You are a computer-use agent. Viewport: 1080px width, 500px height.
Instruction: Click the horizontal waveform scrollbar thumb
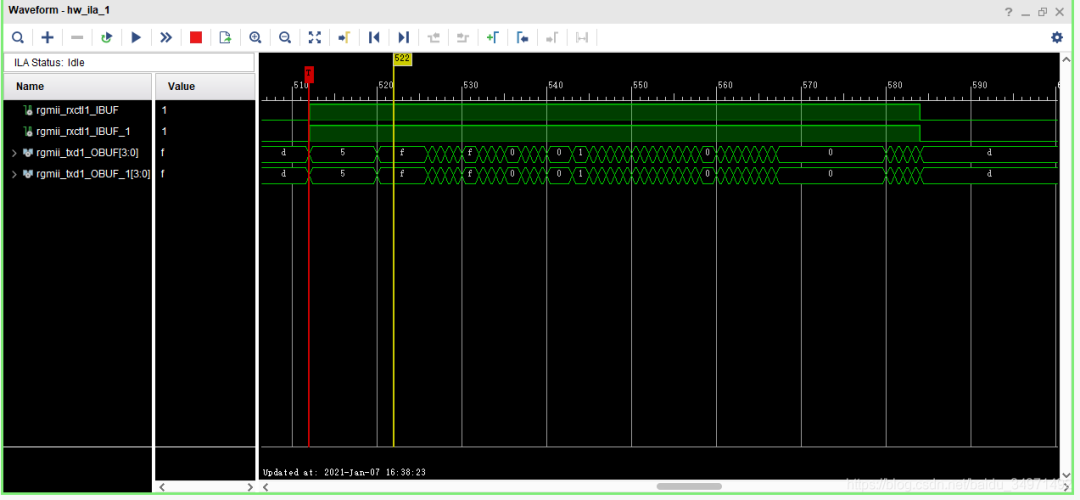689,487
